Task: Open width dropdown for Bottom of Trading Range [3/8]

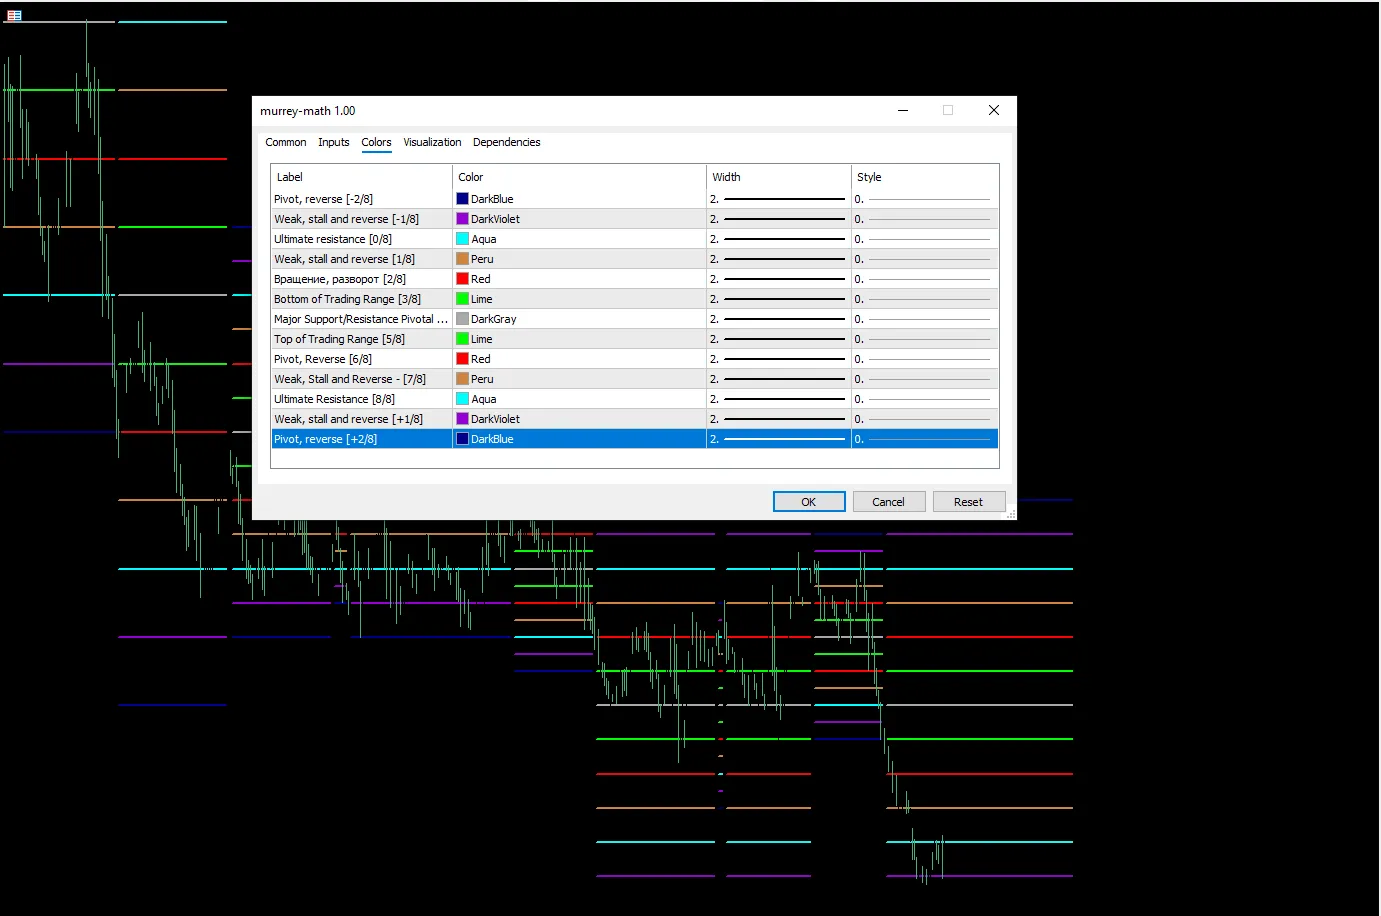Action: click(778, 299)
